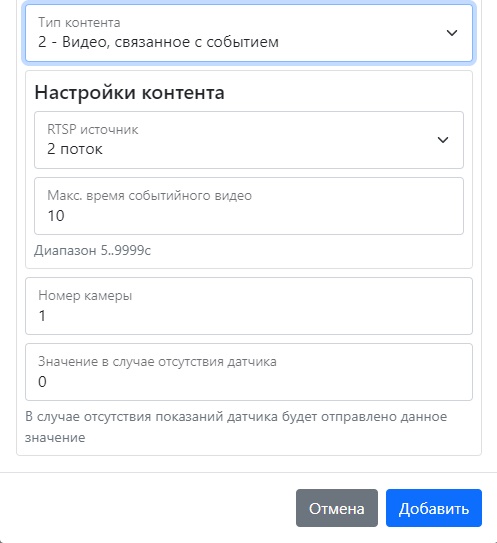Click the Отмена button

point(337,508)
